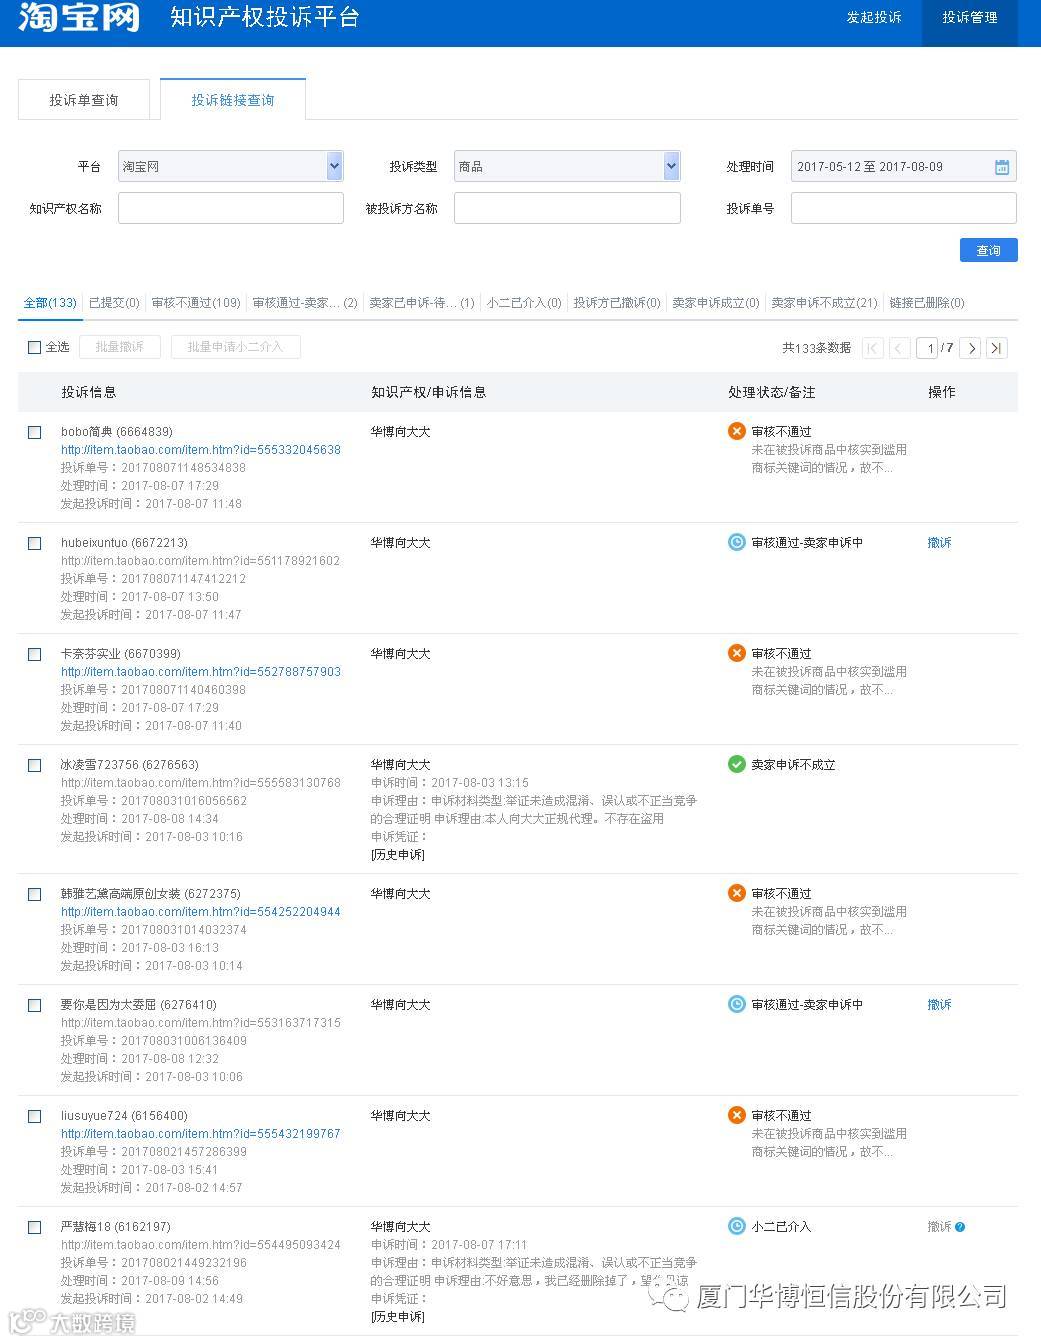The height and width of the screenshot is (1342, 1041).
Task: Click the blue 查询 search button
Action: pos(988,250)
